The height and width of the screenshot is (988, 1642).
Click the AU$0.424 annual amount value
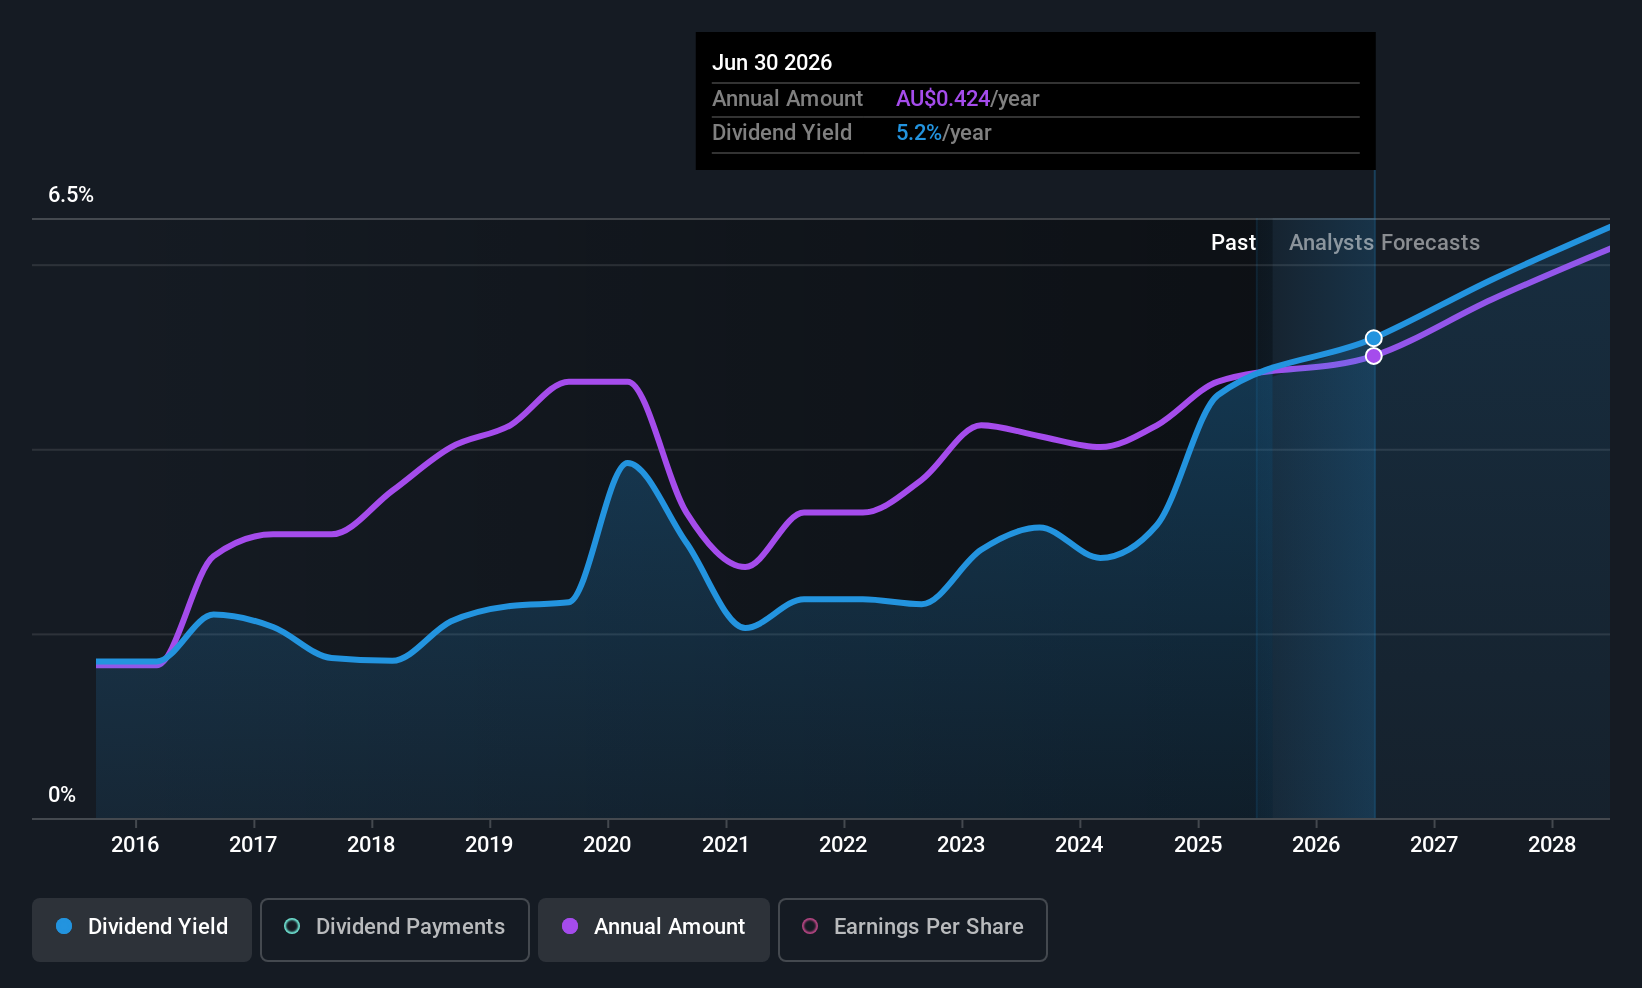[943, 99]
